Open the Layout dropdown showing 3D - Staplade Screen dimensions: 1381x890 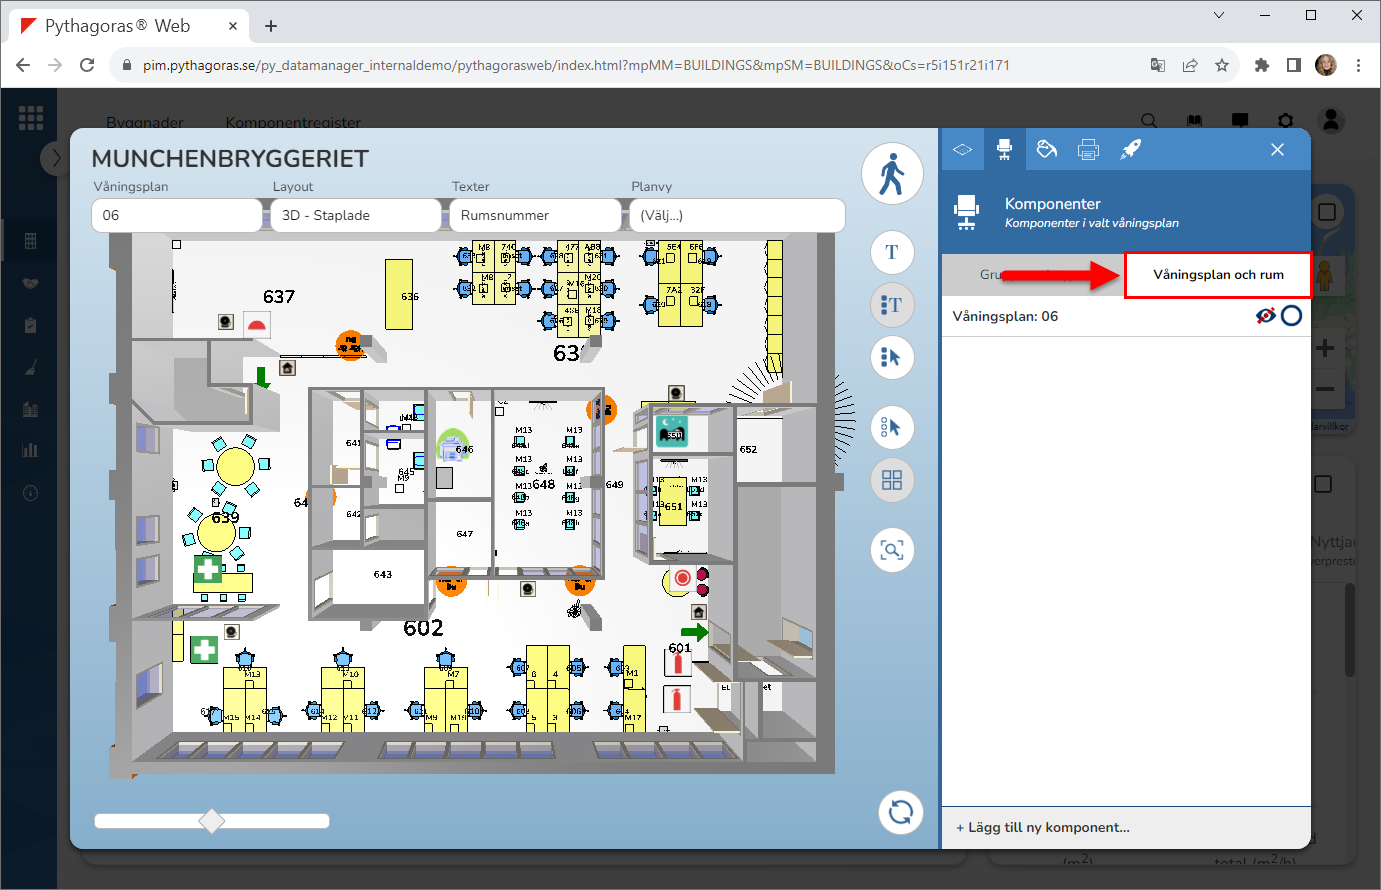pos(355,215)
